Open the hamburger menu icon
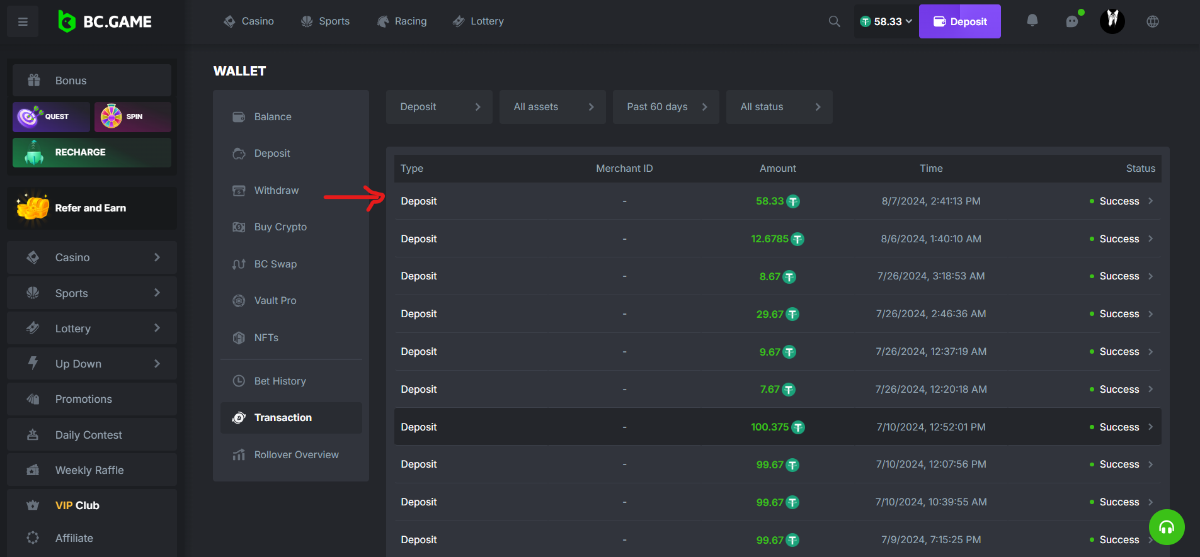 pyautogui.click(x=23, y=22)
